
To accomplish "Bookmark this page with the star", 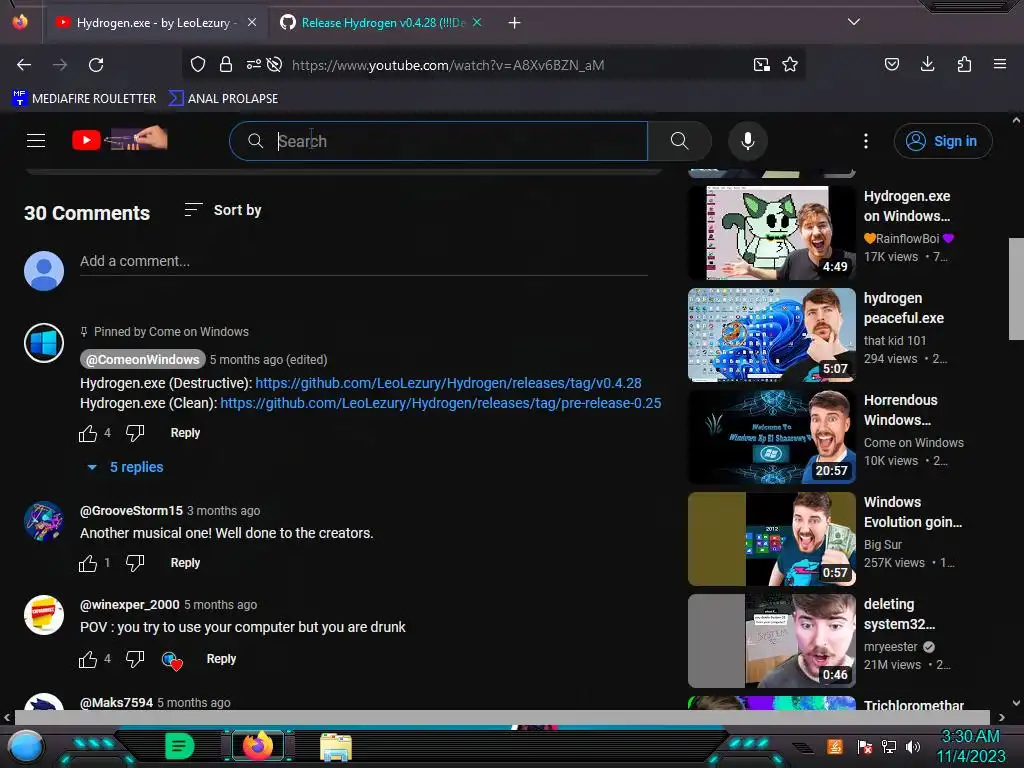I will coord(790,64).
